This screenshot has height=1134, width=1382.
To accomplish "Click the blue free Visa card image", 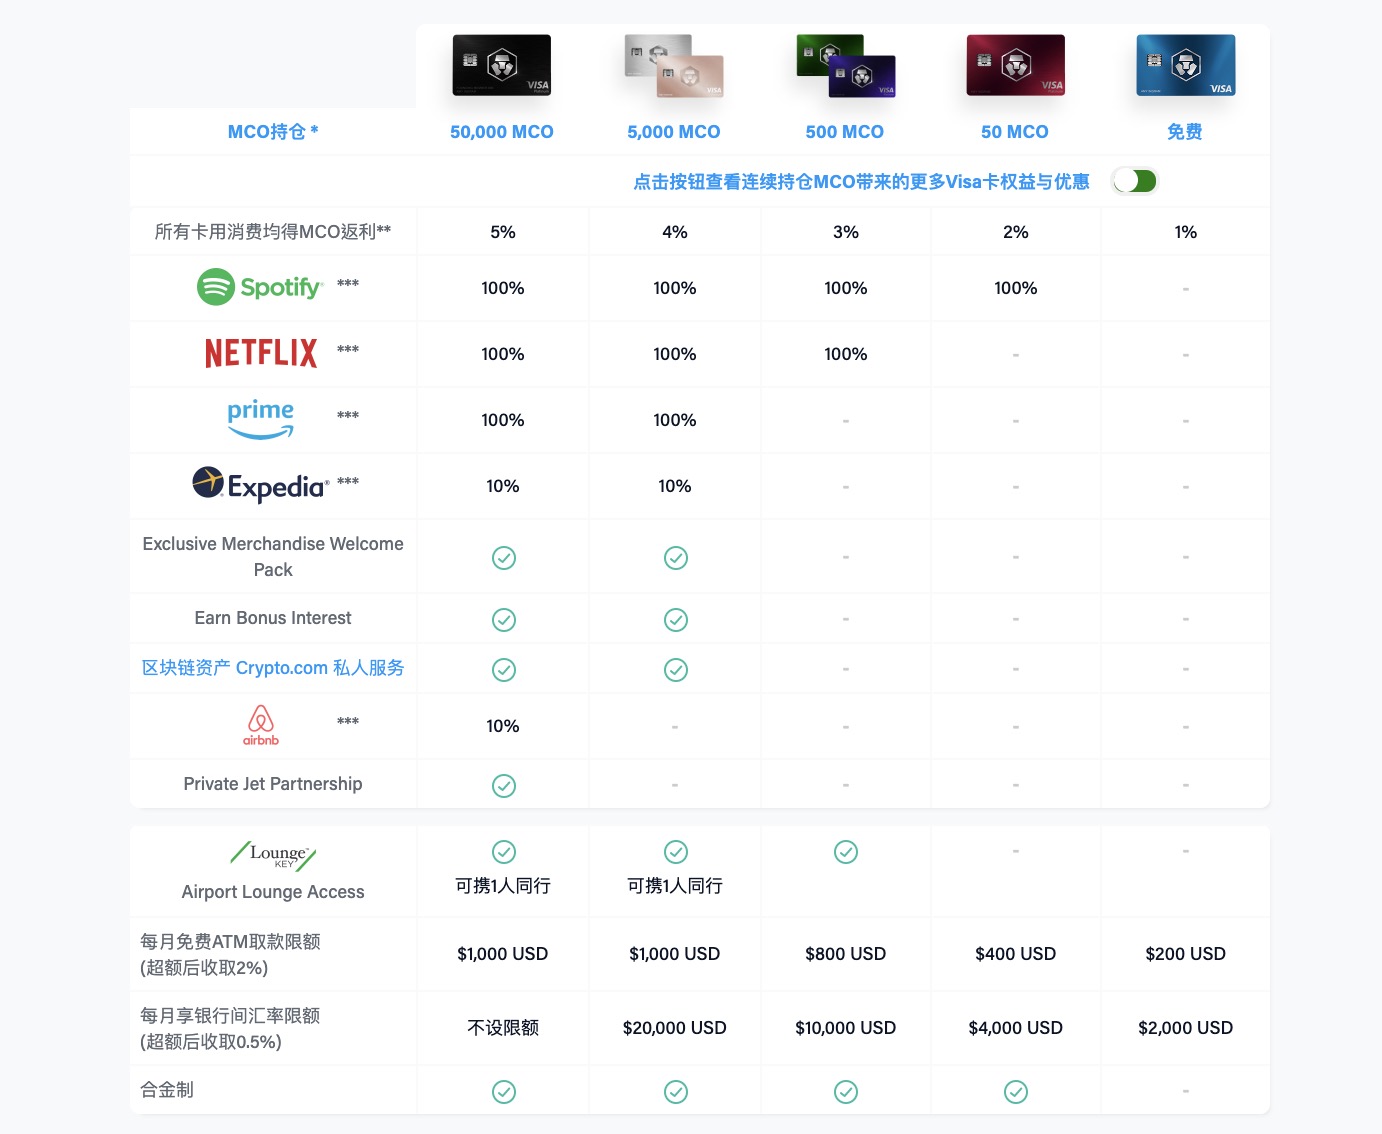I will [1186, 65].
